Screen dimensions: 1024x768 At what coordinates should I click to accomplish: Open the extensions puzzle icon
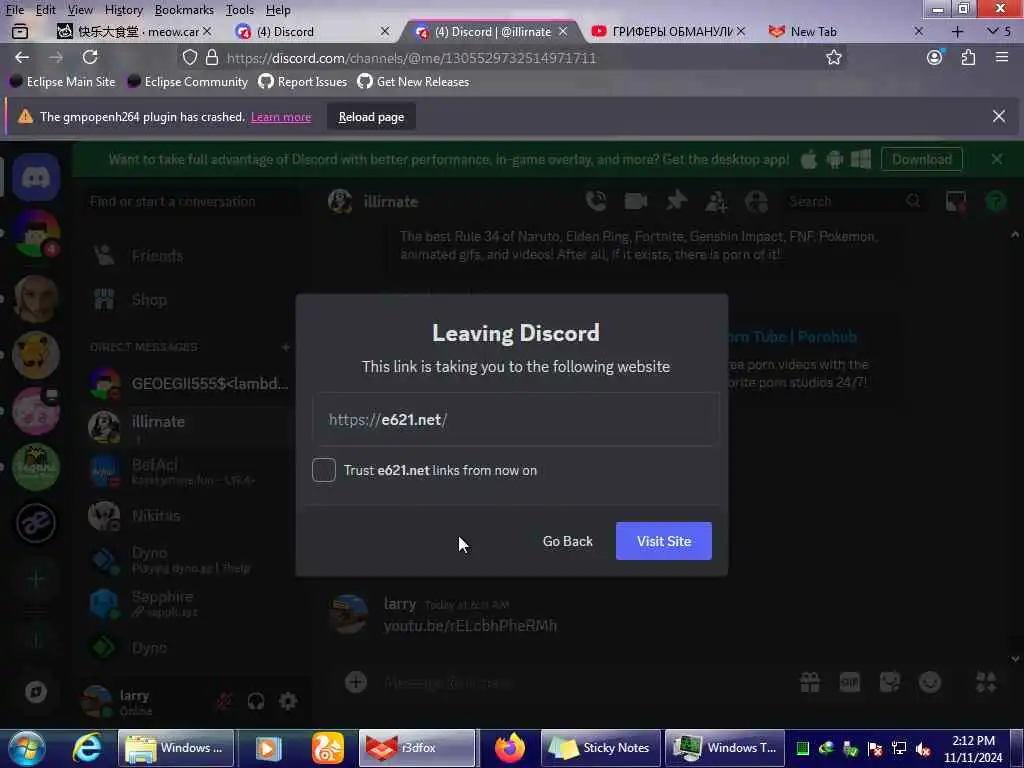968,57
